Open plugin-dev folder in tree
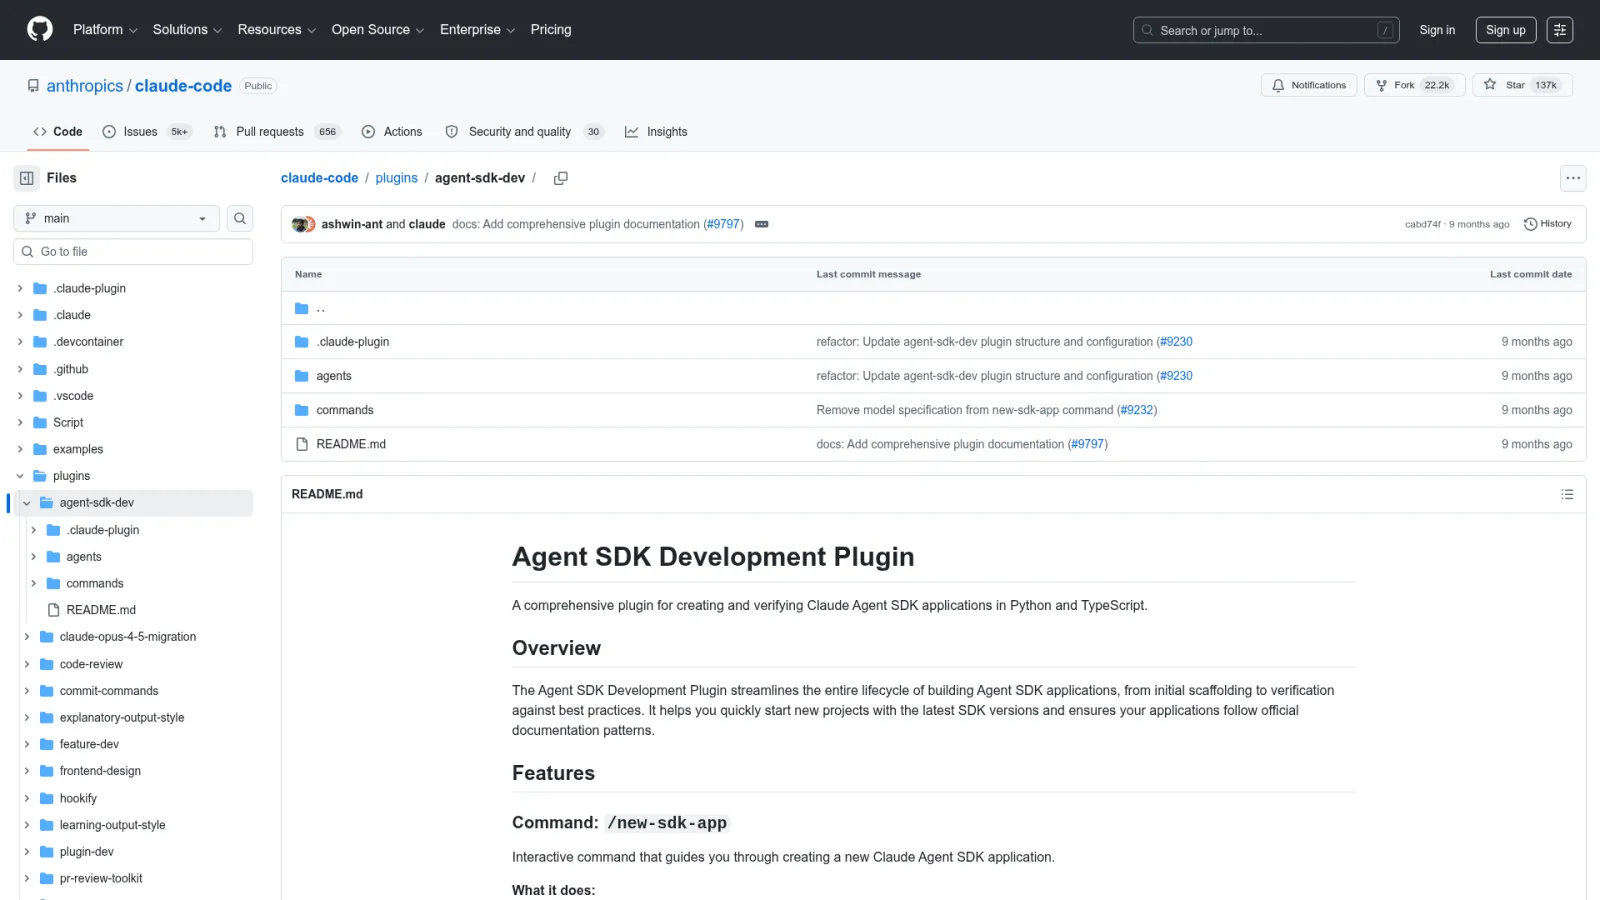The image size is (1600, 900). (x=87, y=852)
